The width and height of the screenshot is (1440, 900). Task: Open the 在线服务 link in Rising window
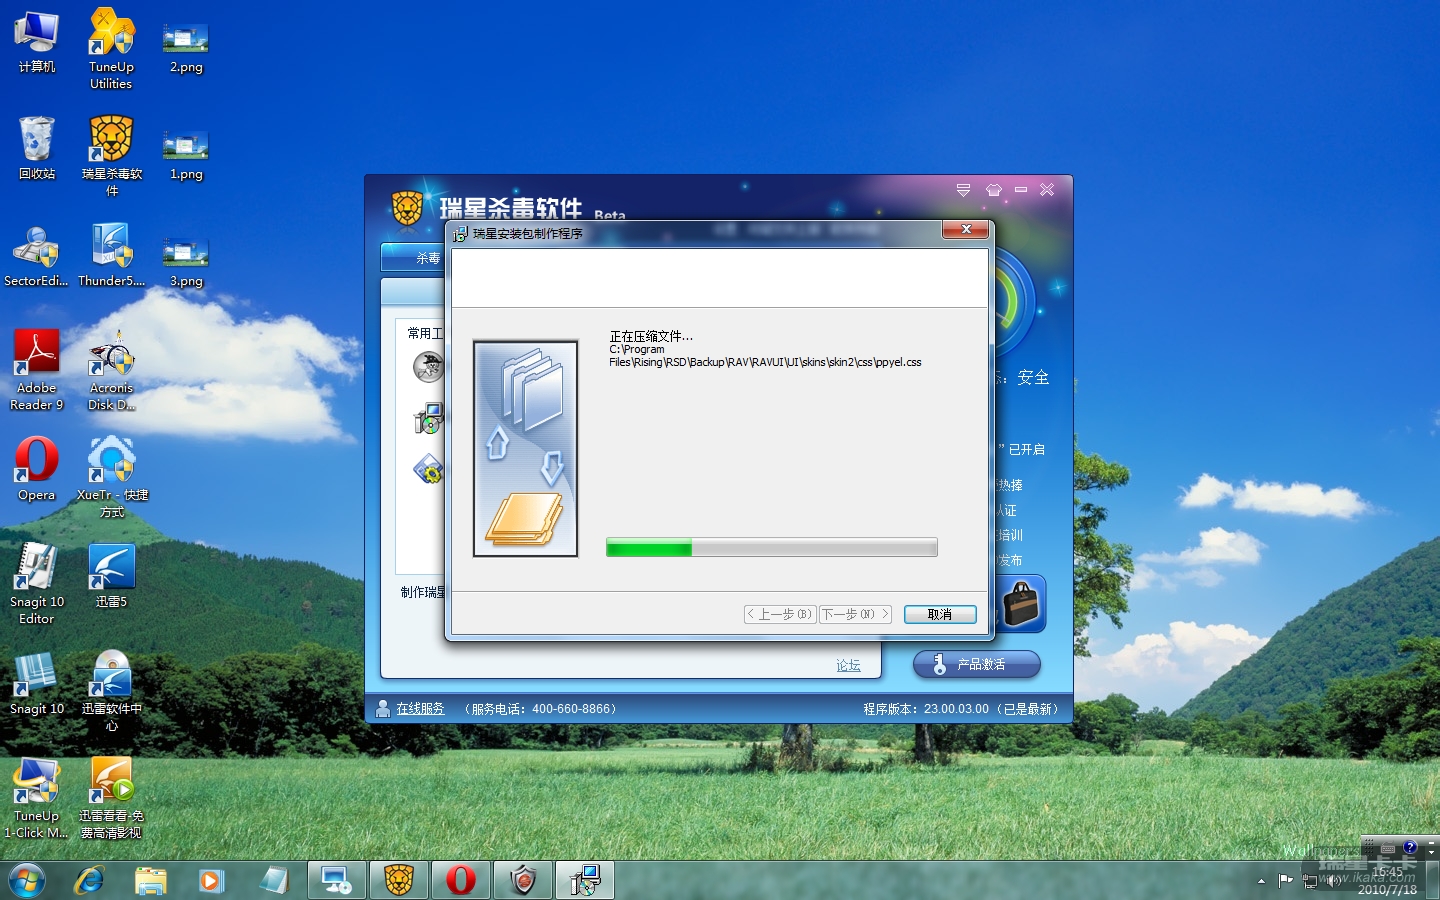[x=420, y=708]
